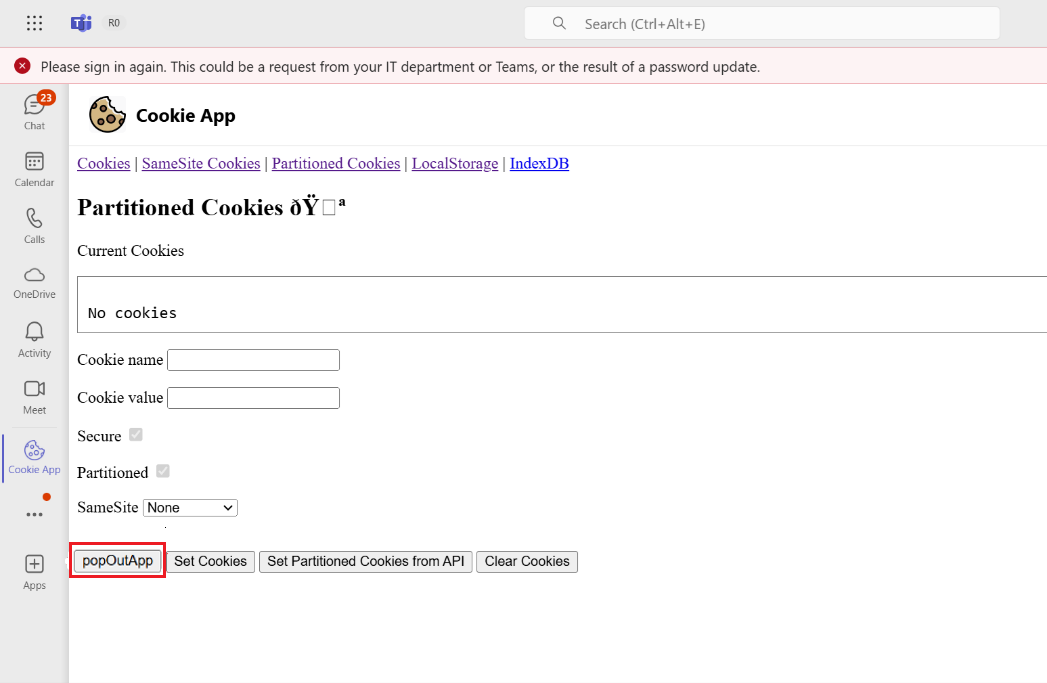Click the Cookie name input field

click(253, 359)
